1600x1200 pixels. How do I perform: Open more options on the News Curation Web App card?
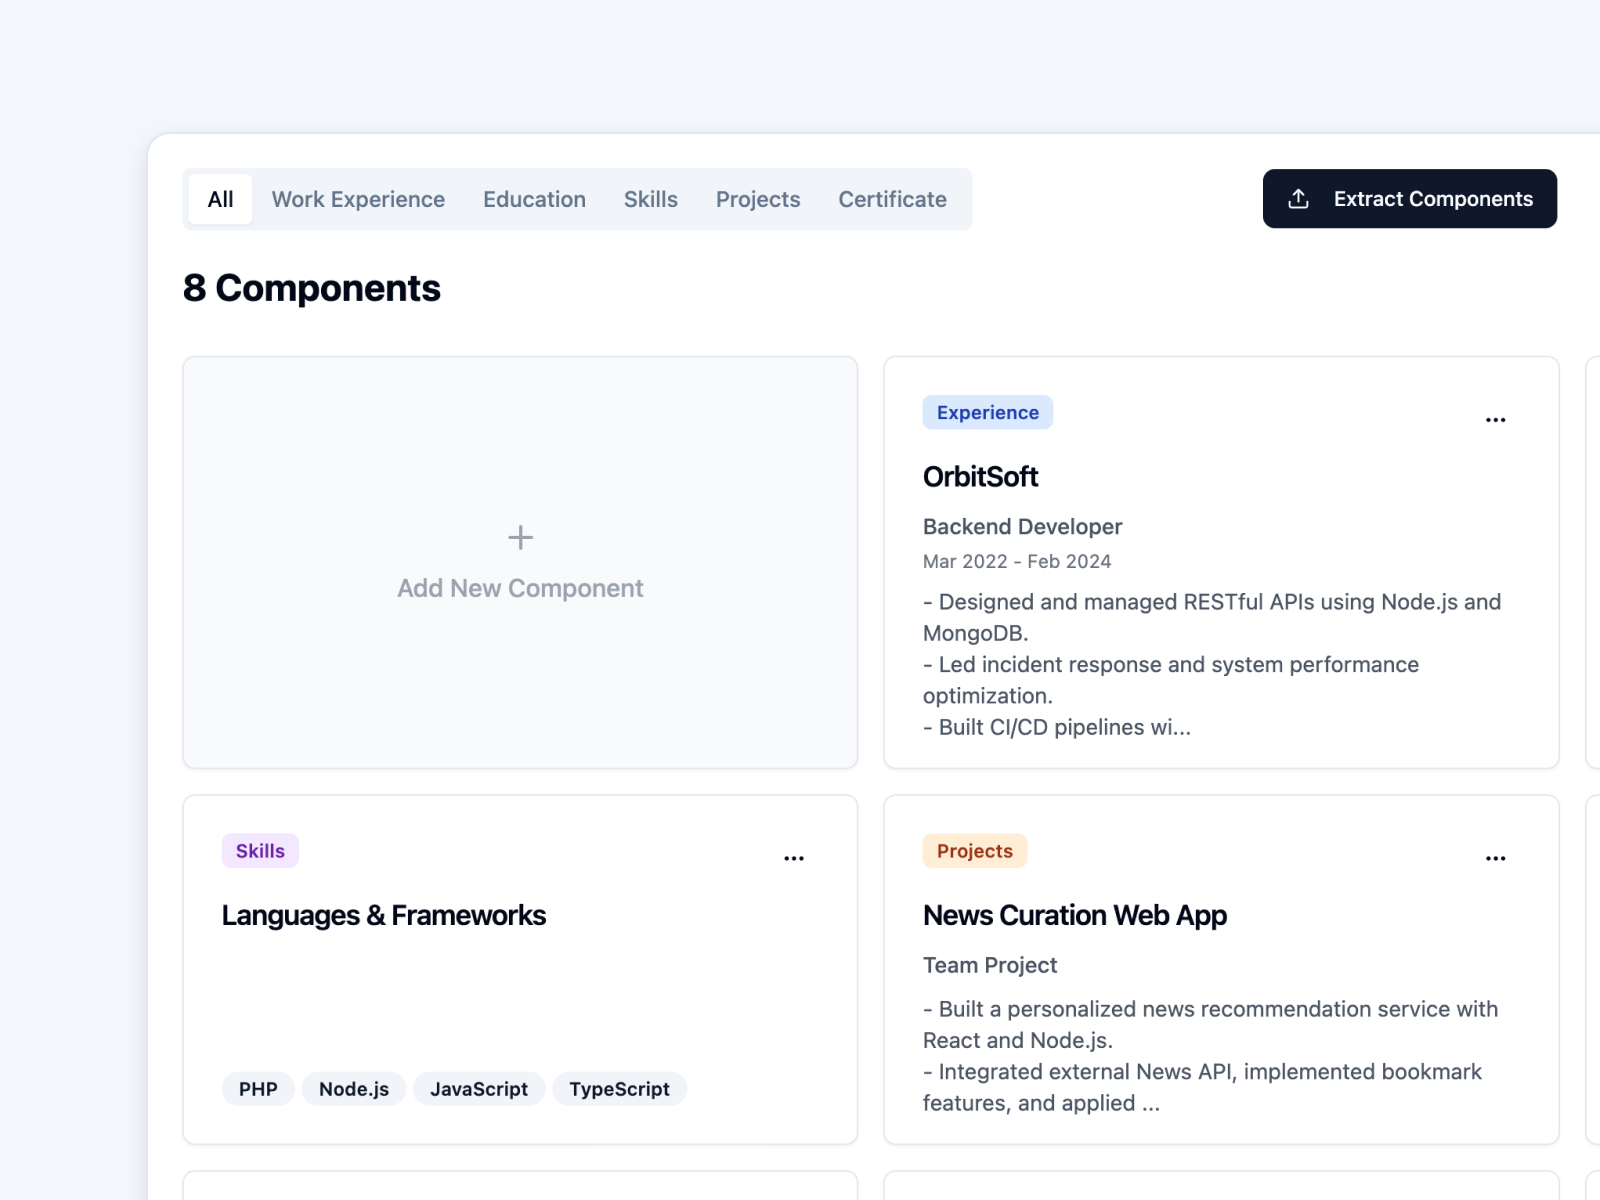(1495, 857)
